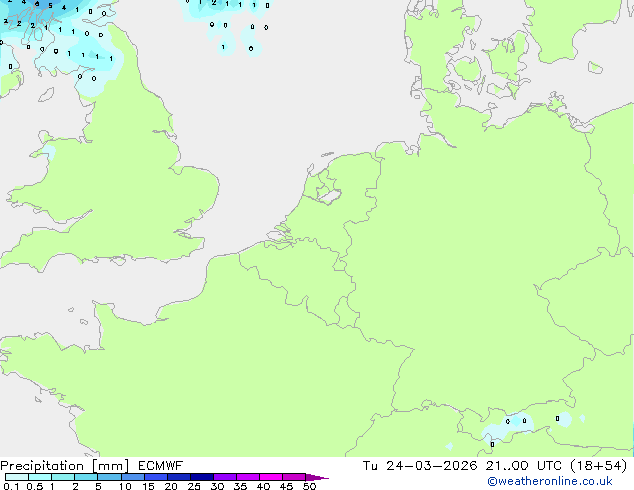This screenshot has width=634, height=490.
Task: Click the legend swatch between 15 and 20
Action: coord(156,477)
